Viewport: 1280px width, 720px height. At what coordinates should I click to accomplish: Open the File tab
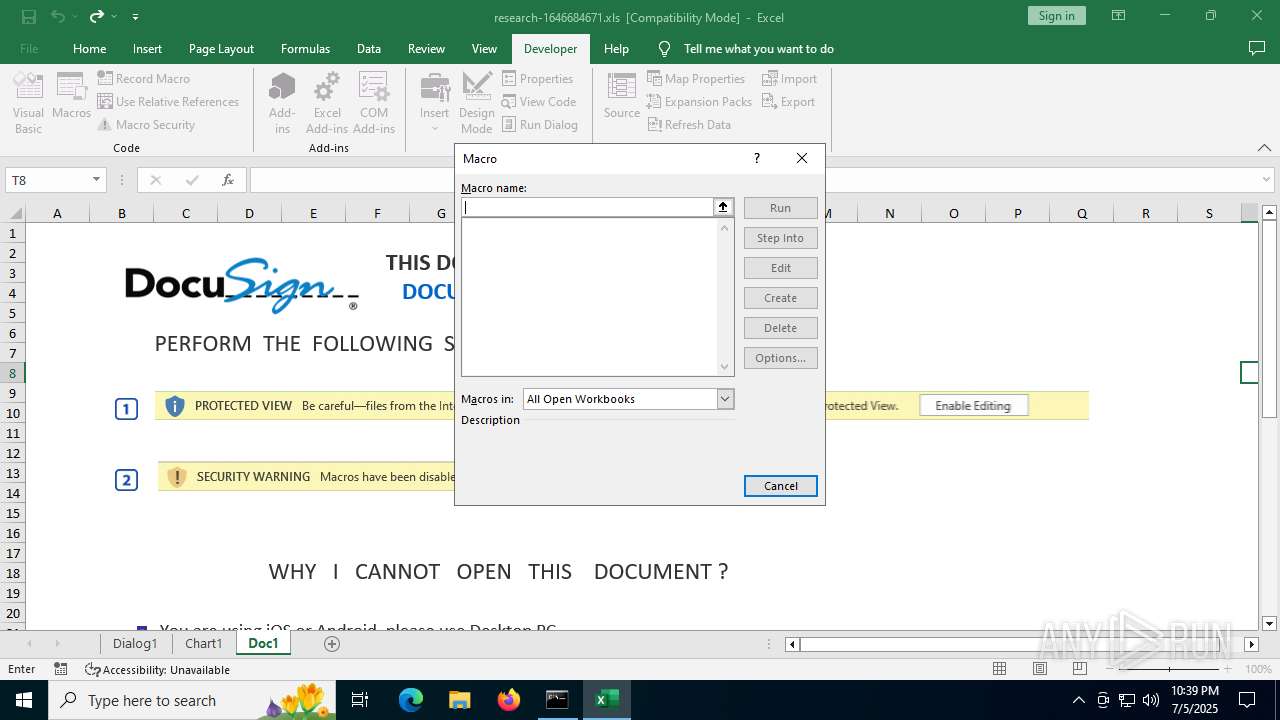click(x=29, y=48)
